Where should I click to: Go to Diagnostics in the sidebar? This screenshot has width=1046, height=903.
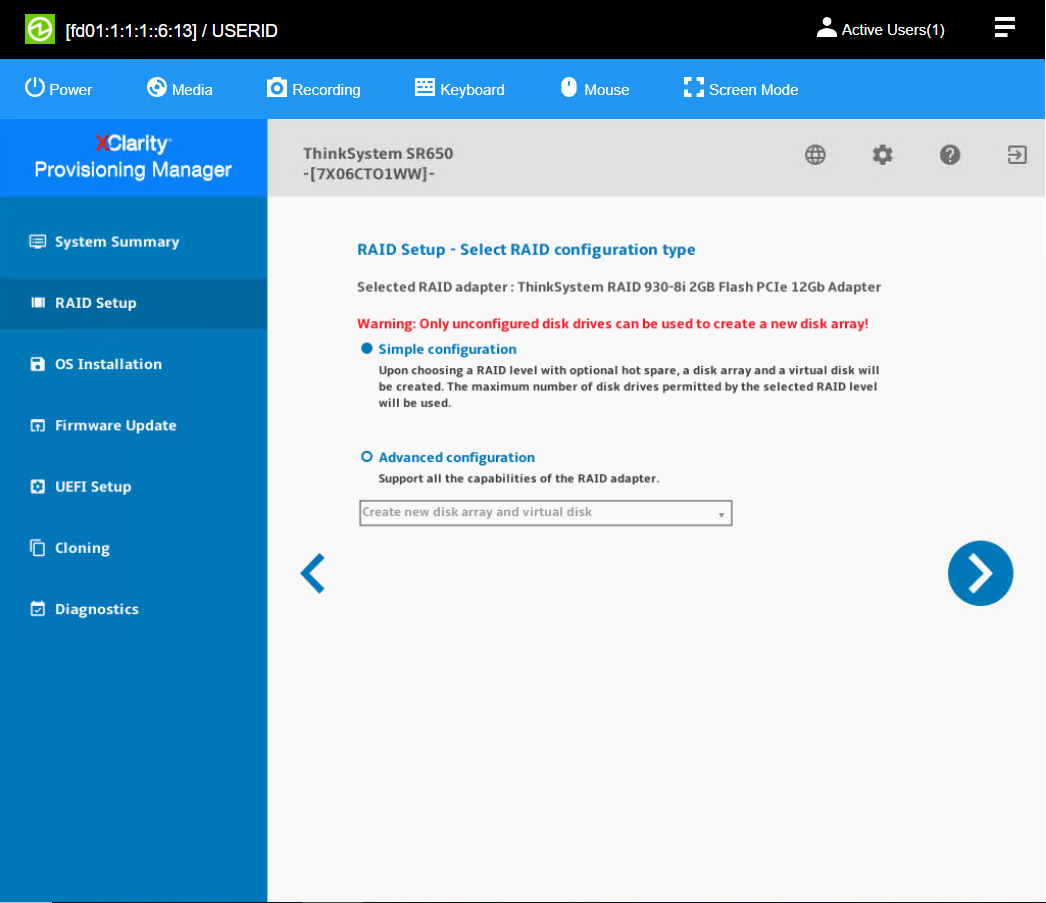(96, 609)
